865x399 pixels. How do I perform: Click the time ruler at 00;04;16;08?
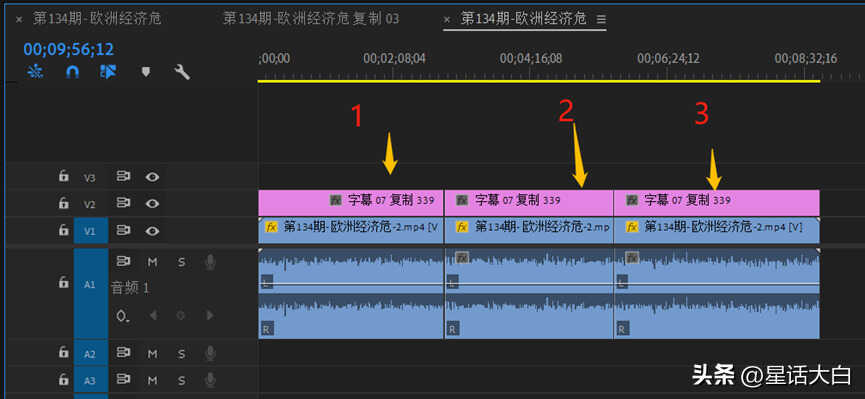[531, 58]
